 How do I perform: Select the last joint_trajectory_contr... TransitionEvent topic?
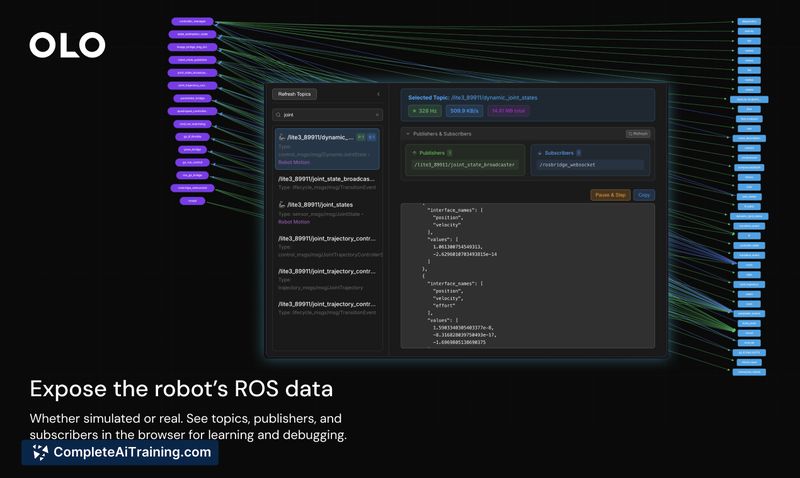[x=327, y=308]
